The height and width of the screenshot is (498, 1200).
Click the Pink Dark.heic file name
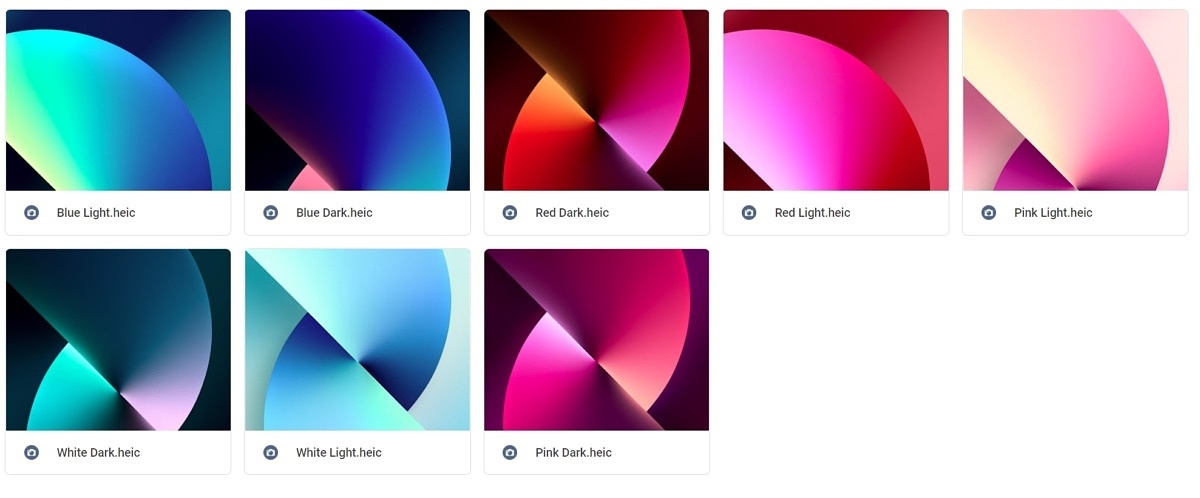point(573,453)
